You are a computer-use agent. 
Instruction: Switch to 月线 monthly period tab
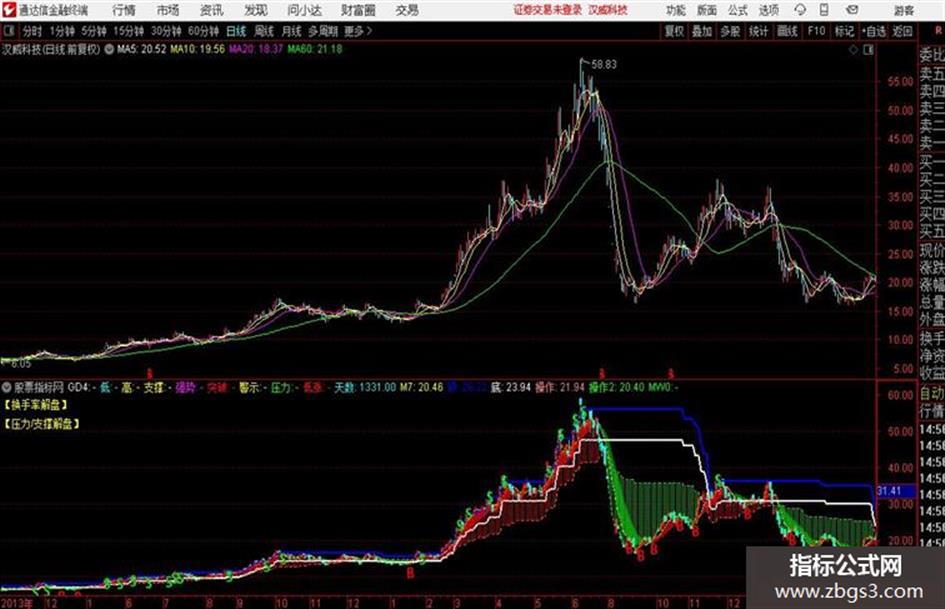coord(292,31)
